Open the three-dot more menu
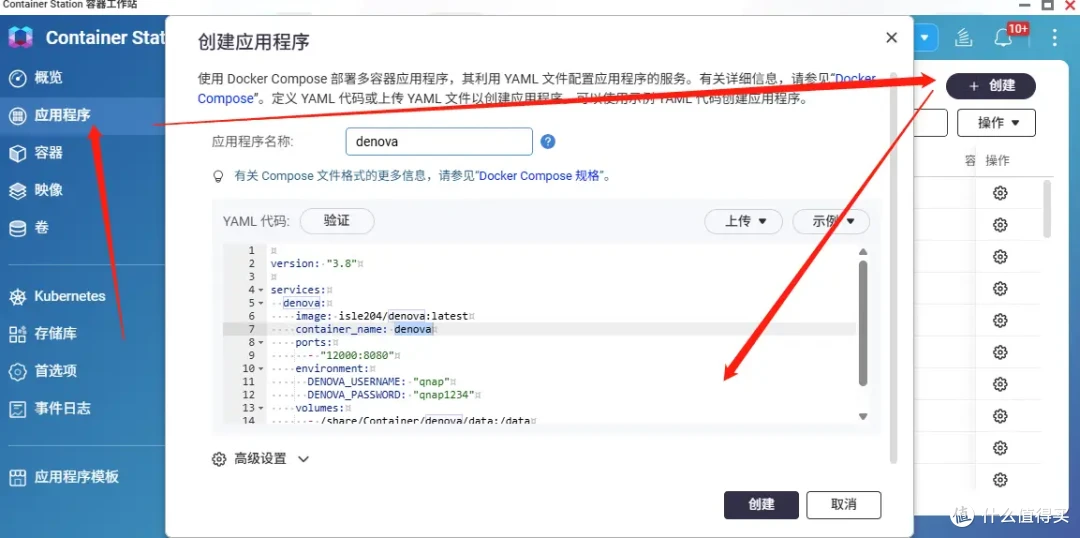The image size is (1080, 538). tap(1054, 37)
